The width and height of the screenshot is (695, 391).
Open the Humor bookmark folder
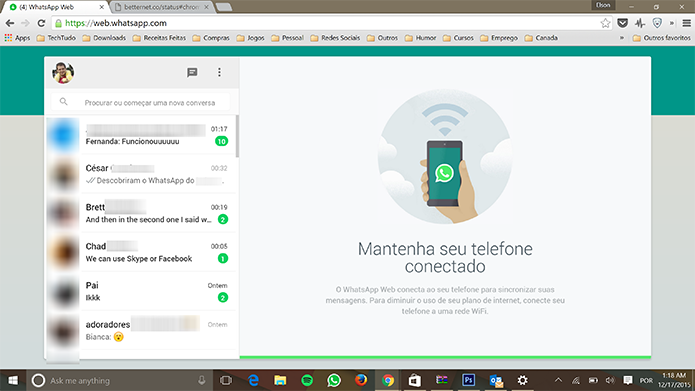tap(421, 38)
